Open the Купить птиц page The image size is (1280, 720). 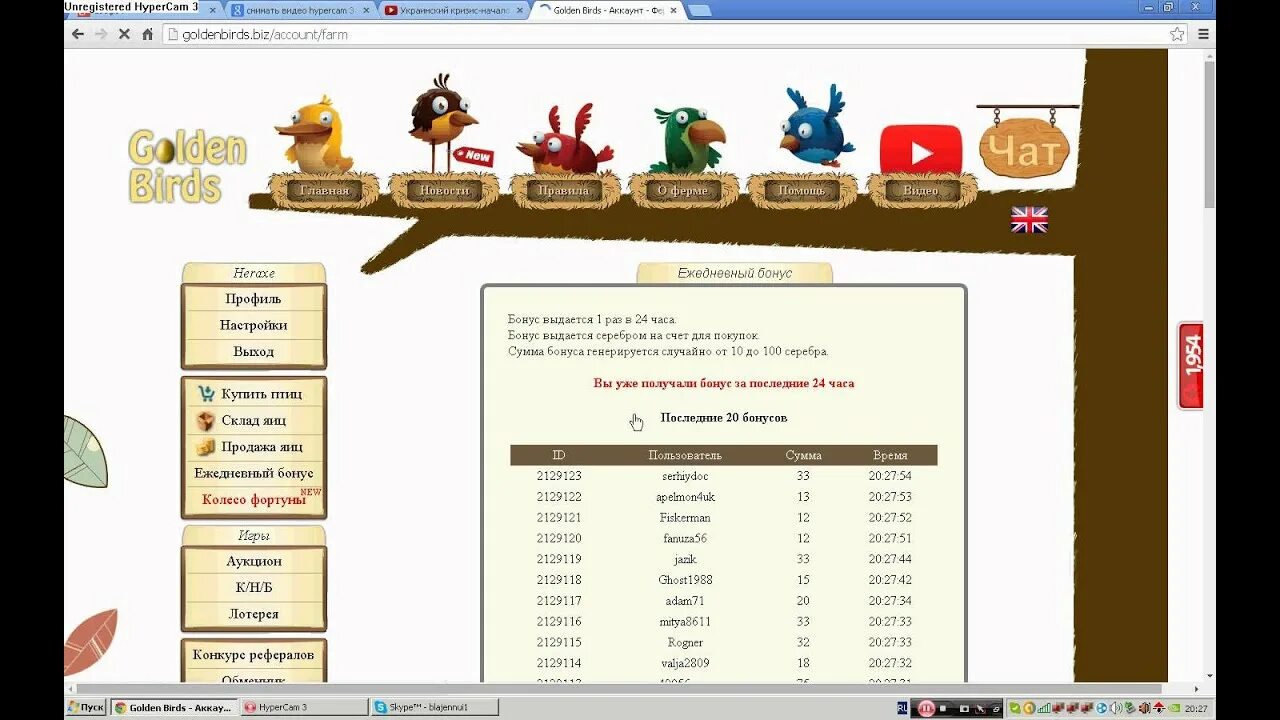(261, 394)
